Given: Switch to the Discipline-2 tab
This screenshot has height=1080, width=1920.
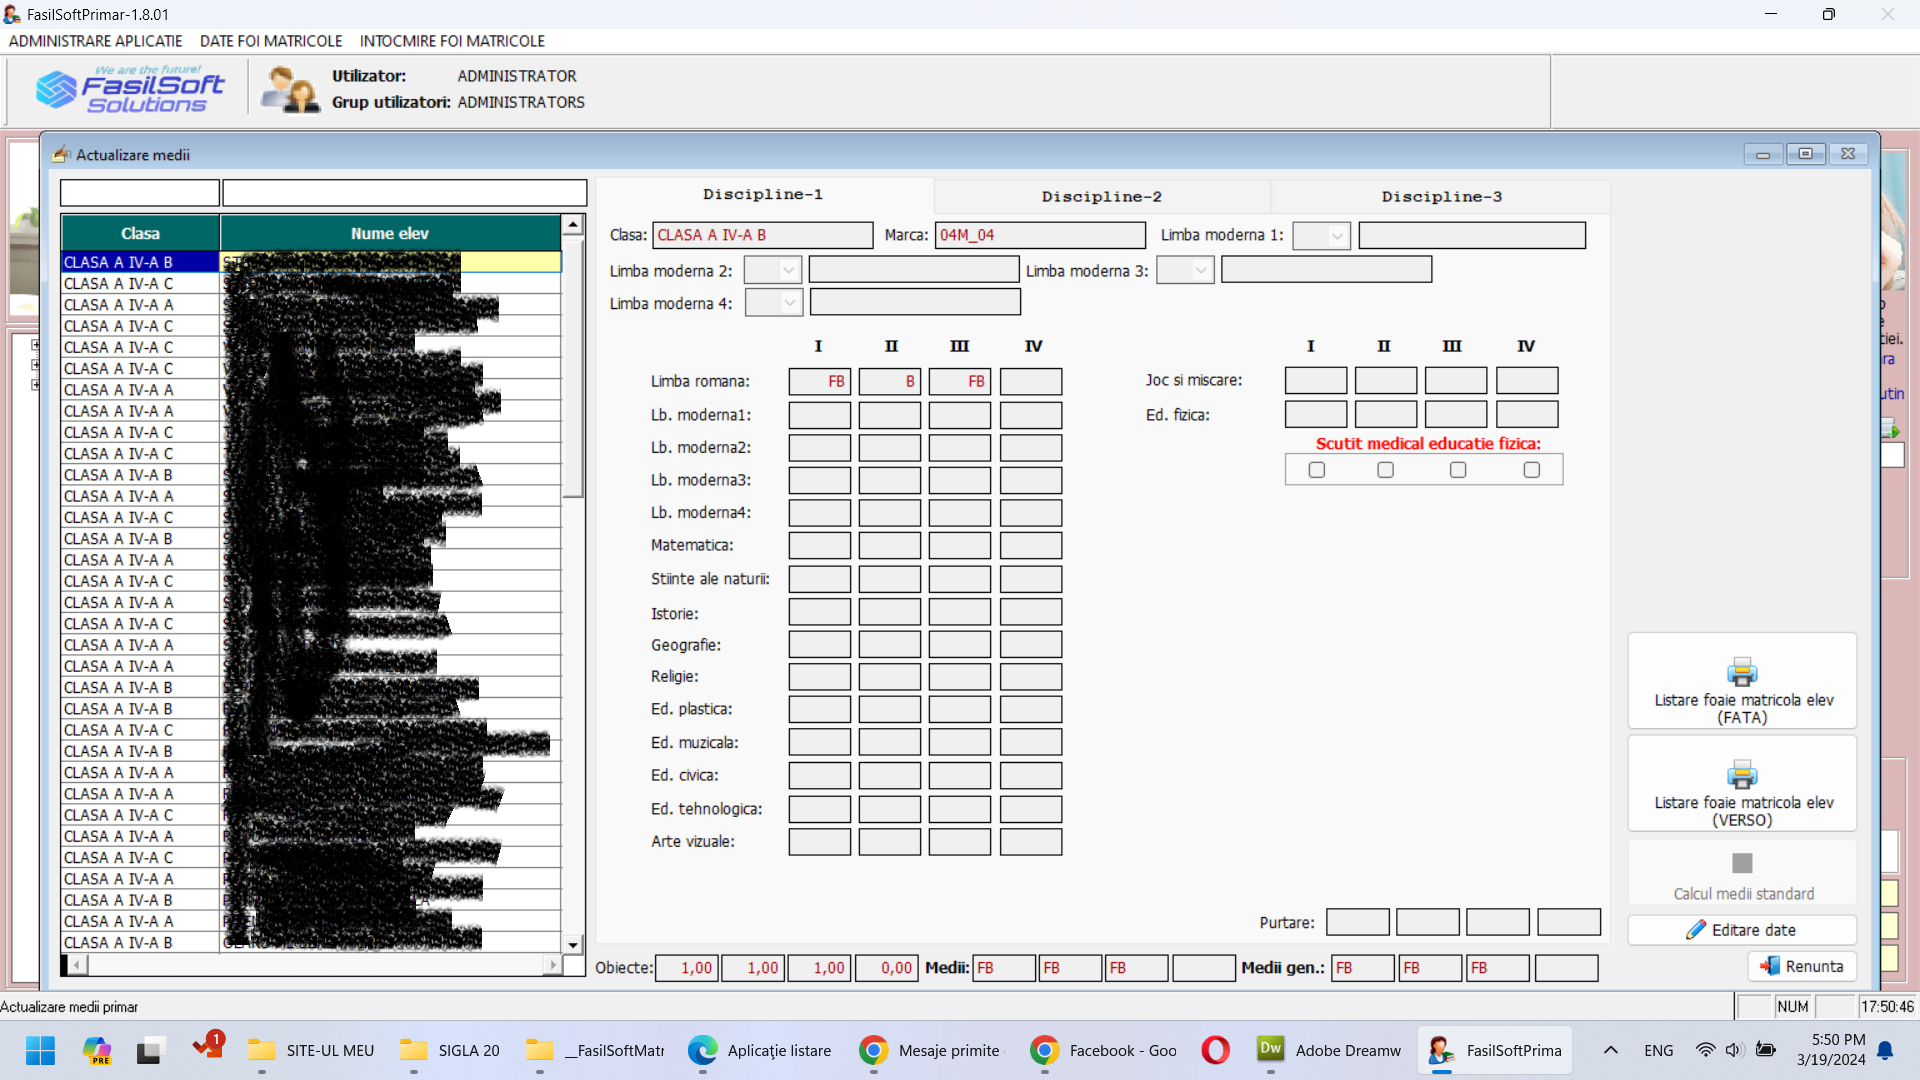Looking at the screenshot, I should [1101, 197].
